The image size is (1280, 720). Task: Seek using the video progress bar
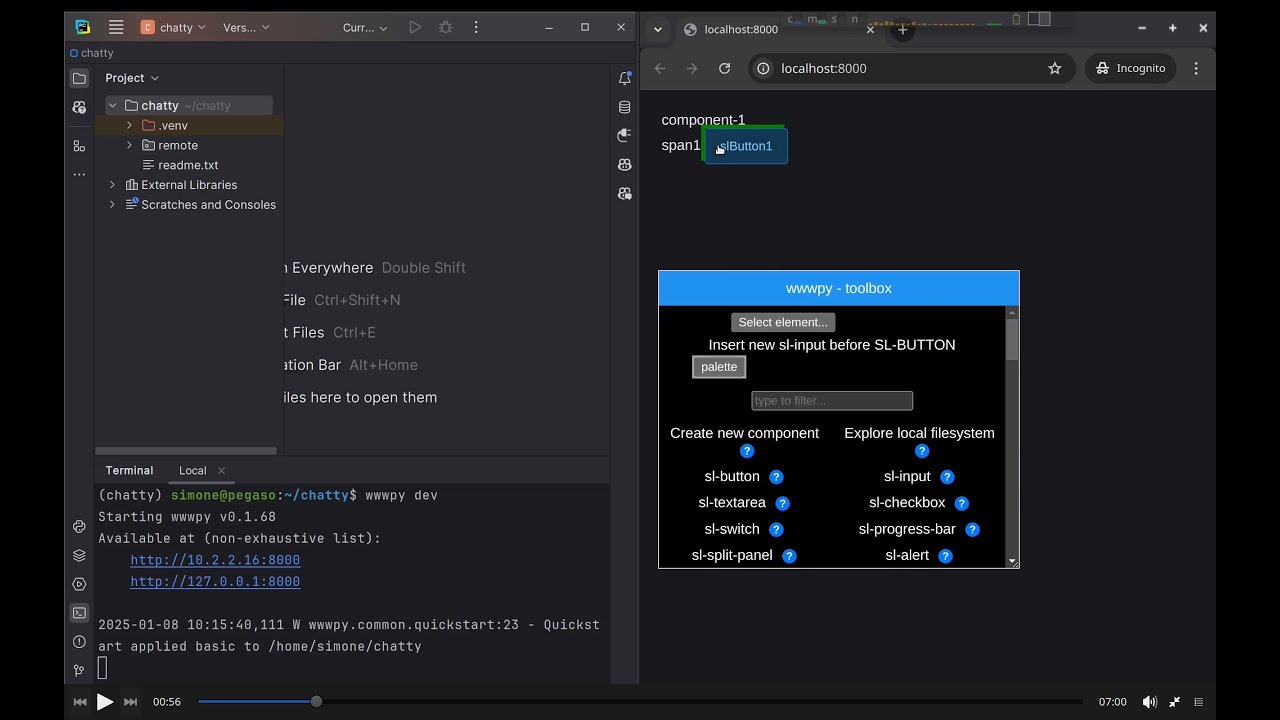tap(640, 702)
